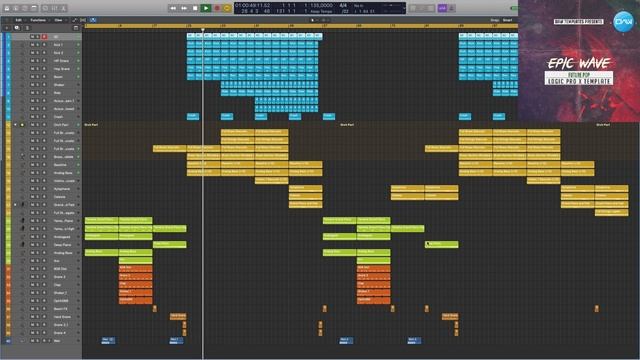This screenshot has height=360, width=640.
Task: Show Global Tracks with the header icon
Action: point(76,28)
